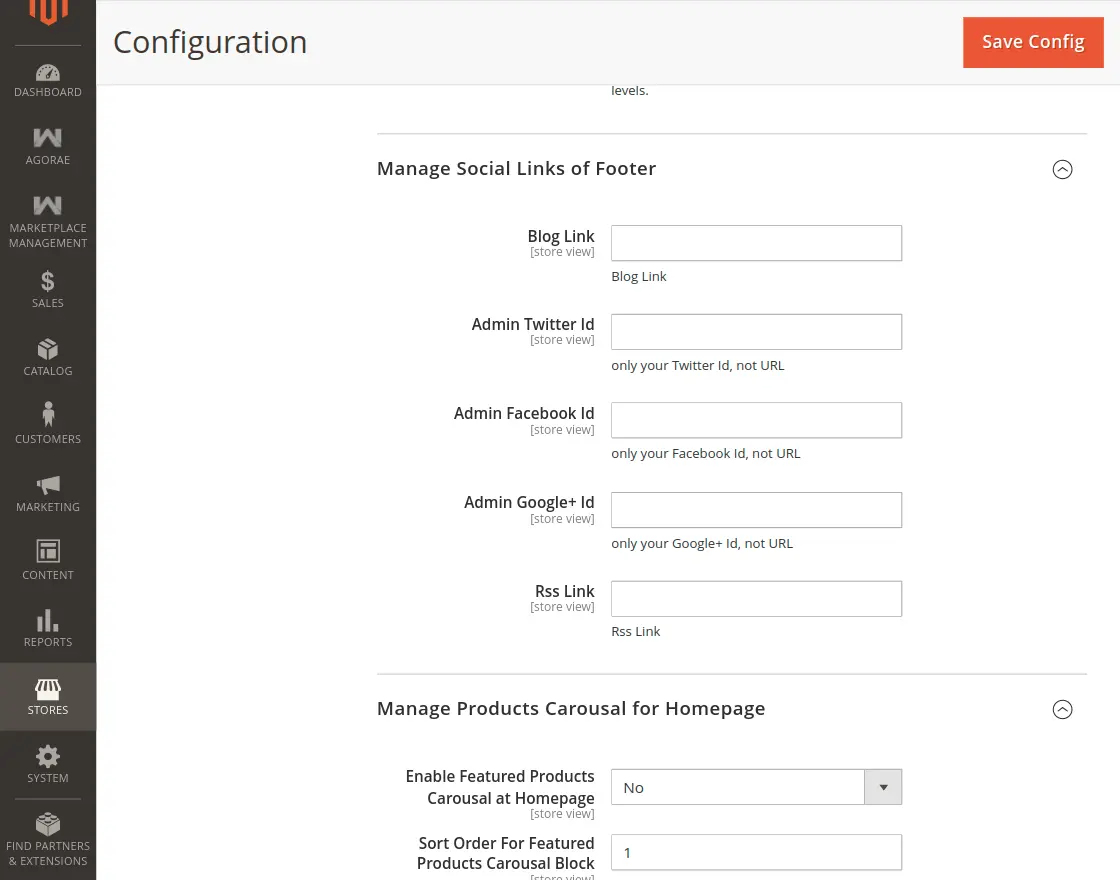Viewport: 1120px width, 880px height.
Task: Click the Save Config button
Action: coord(1033,42)
